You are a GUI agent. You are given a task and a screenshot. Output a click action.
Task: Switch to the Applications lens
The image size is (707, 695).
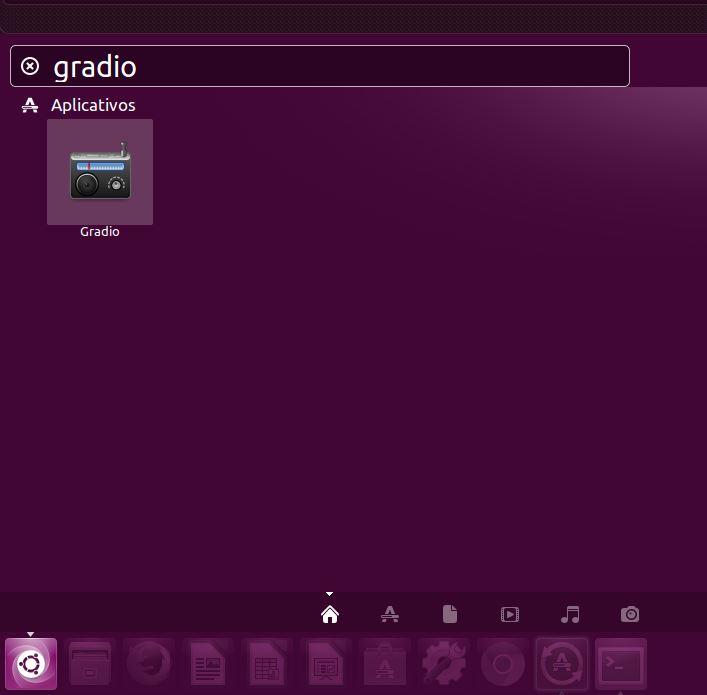[x=390, y=614]
